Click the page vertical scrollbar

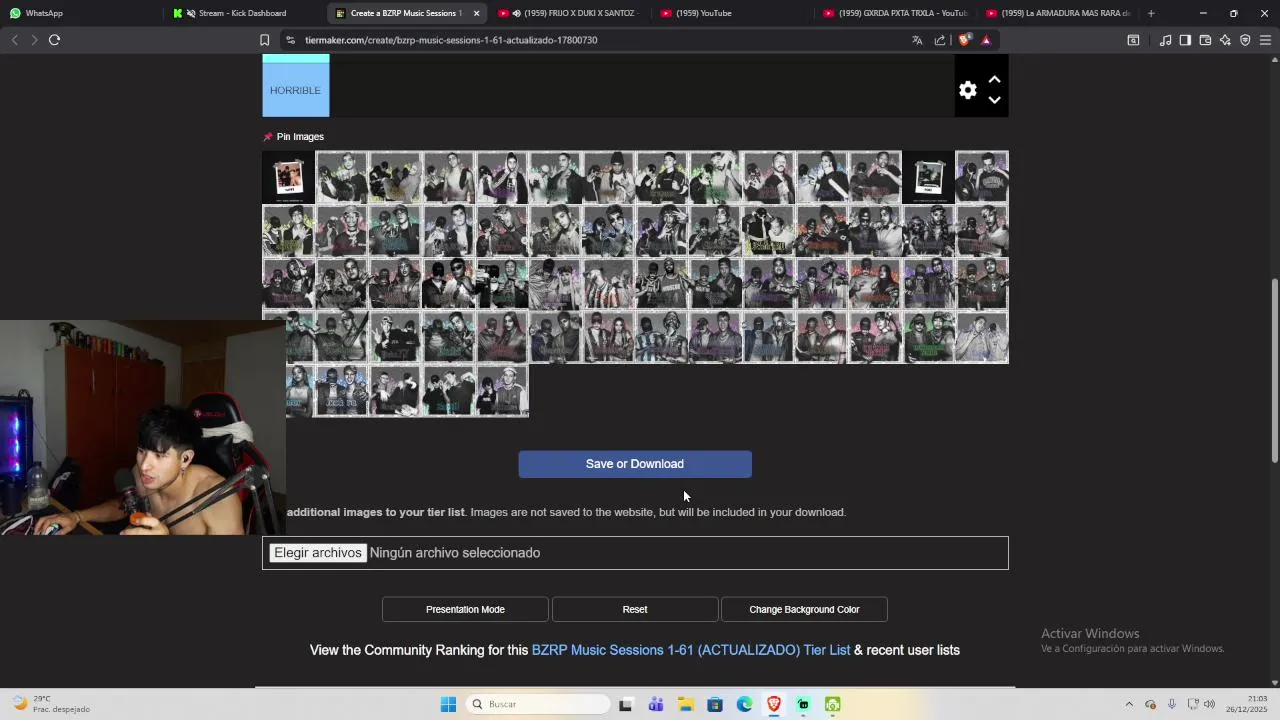1274,370
